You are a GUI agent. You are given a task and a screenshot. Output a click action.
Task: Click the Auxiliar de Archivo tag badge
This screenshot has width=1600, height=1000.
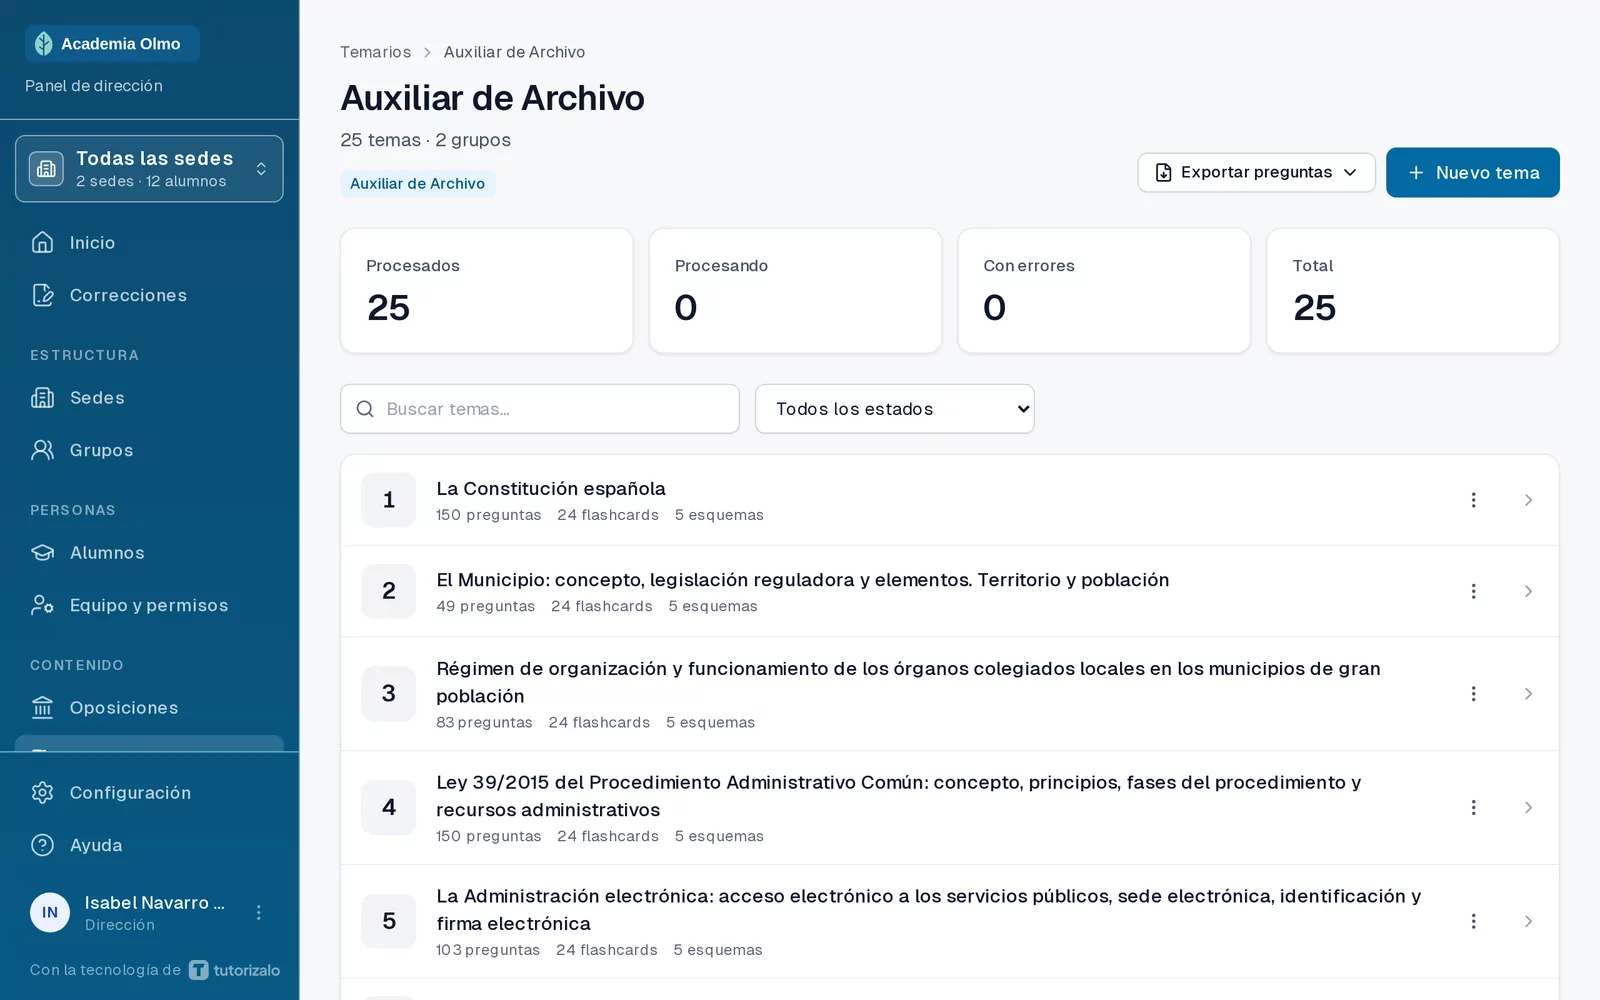click(x=417, y=183)
